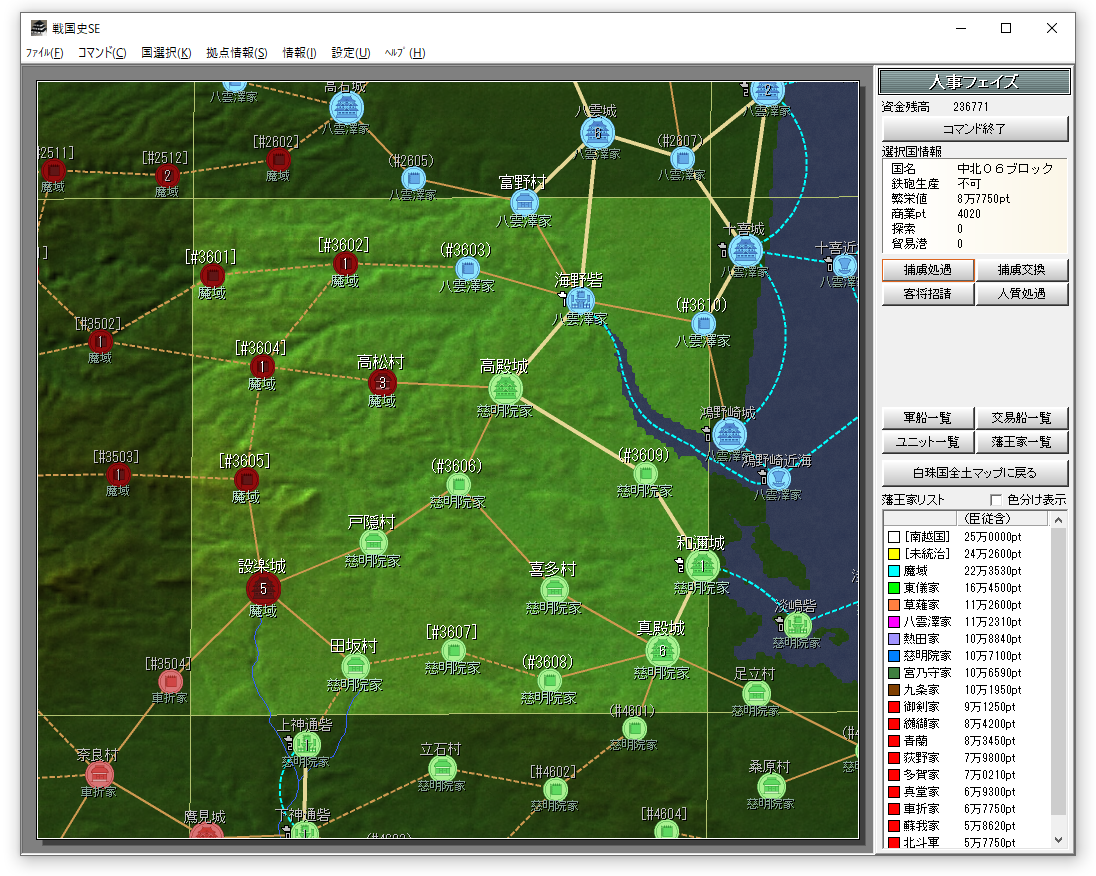Screen dimensions: 1096x876
Task: Click the magenta swatch for 八雲澤家
Action: 894,622
